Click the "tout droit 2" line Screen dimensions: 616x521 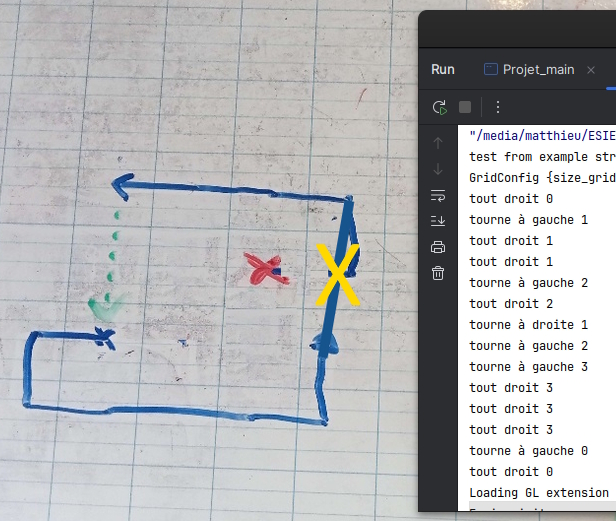coord(511,304)
